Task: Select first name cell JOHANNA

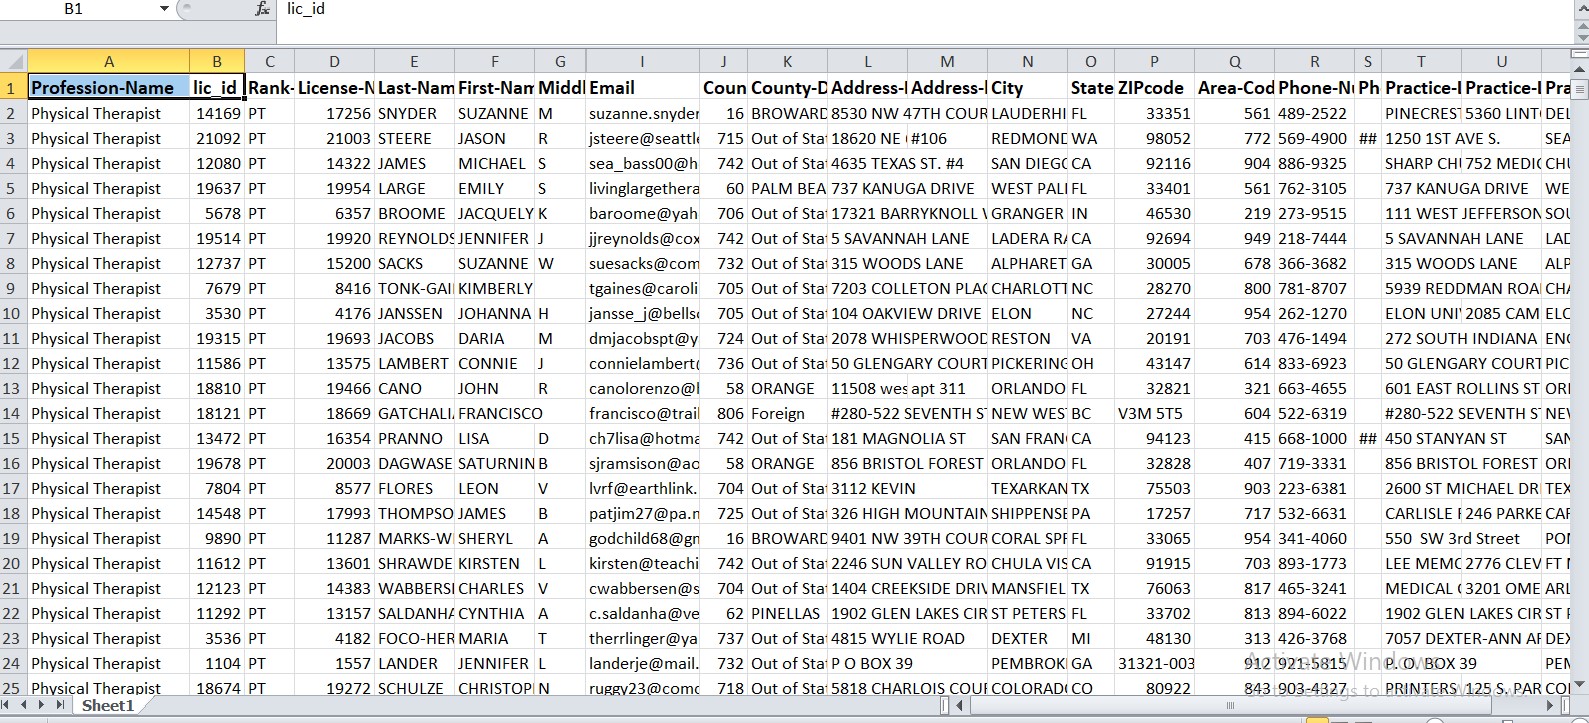Action: coord(494,313)
